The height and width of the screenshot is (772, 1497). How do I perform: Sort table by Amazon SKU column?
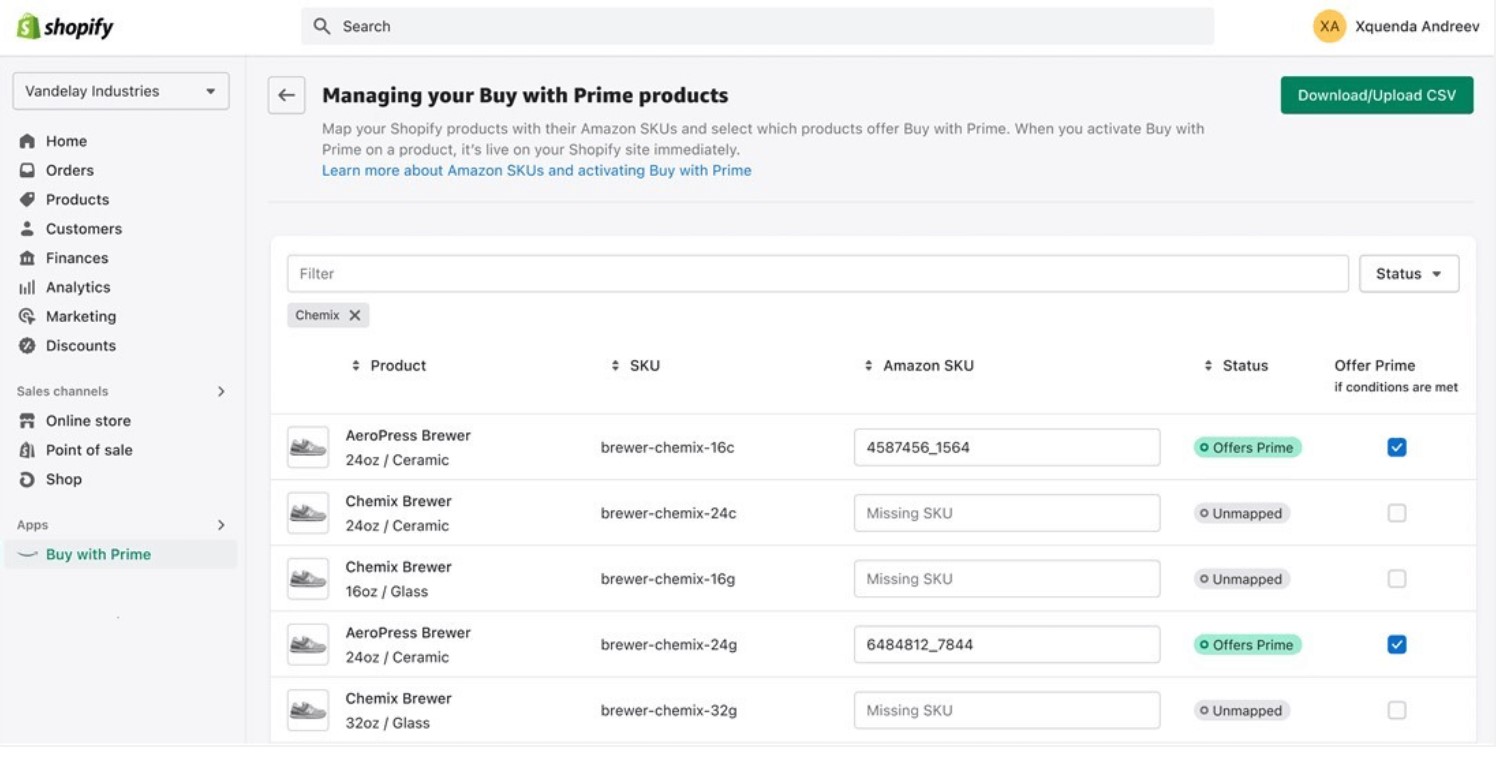868,366
